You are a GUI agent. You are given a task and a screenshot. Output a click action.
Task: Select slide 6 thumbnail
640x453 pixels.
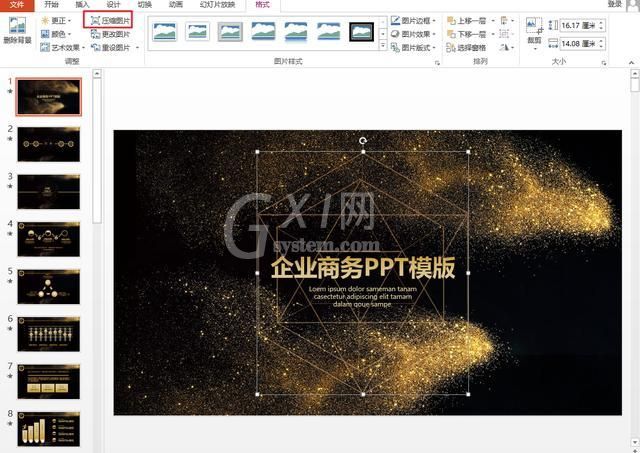tap(49, 334)
